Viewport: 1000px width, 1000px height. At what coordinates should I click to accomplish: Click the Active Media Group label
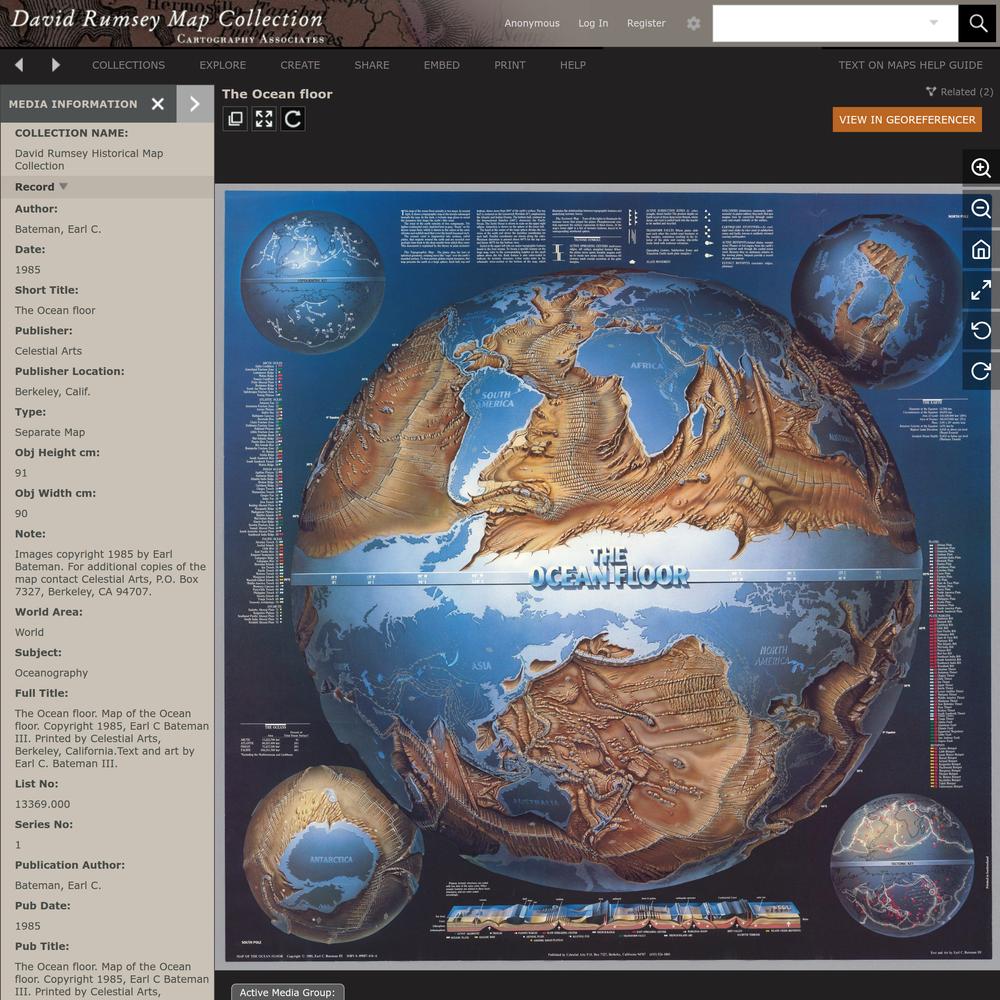pos(287,992)
